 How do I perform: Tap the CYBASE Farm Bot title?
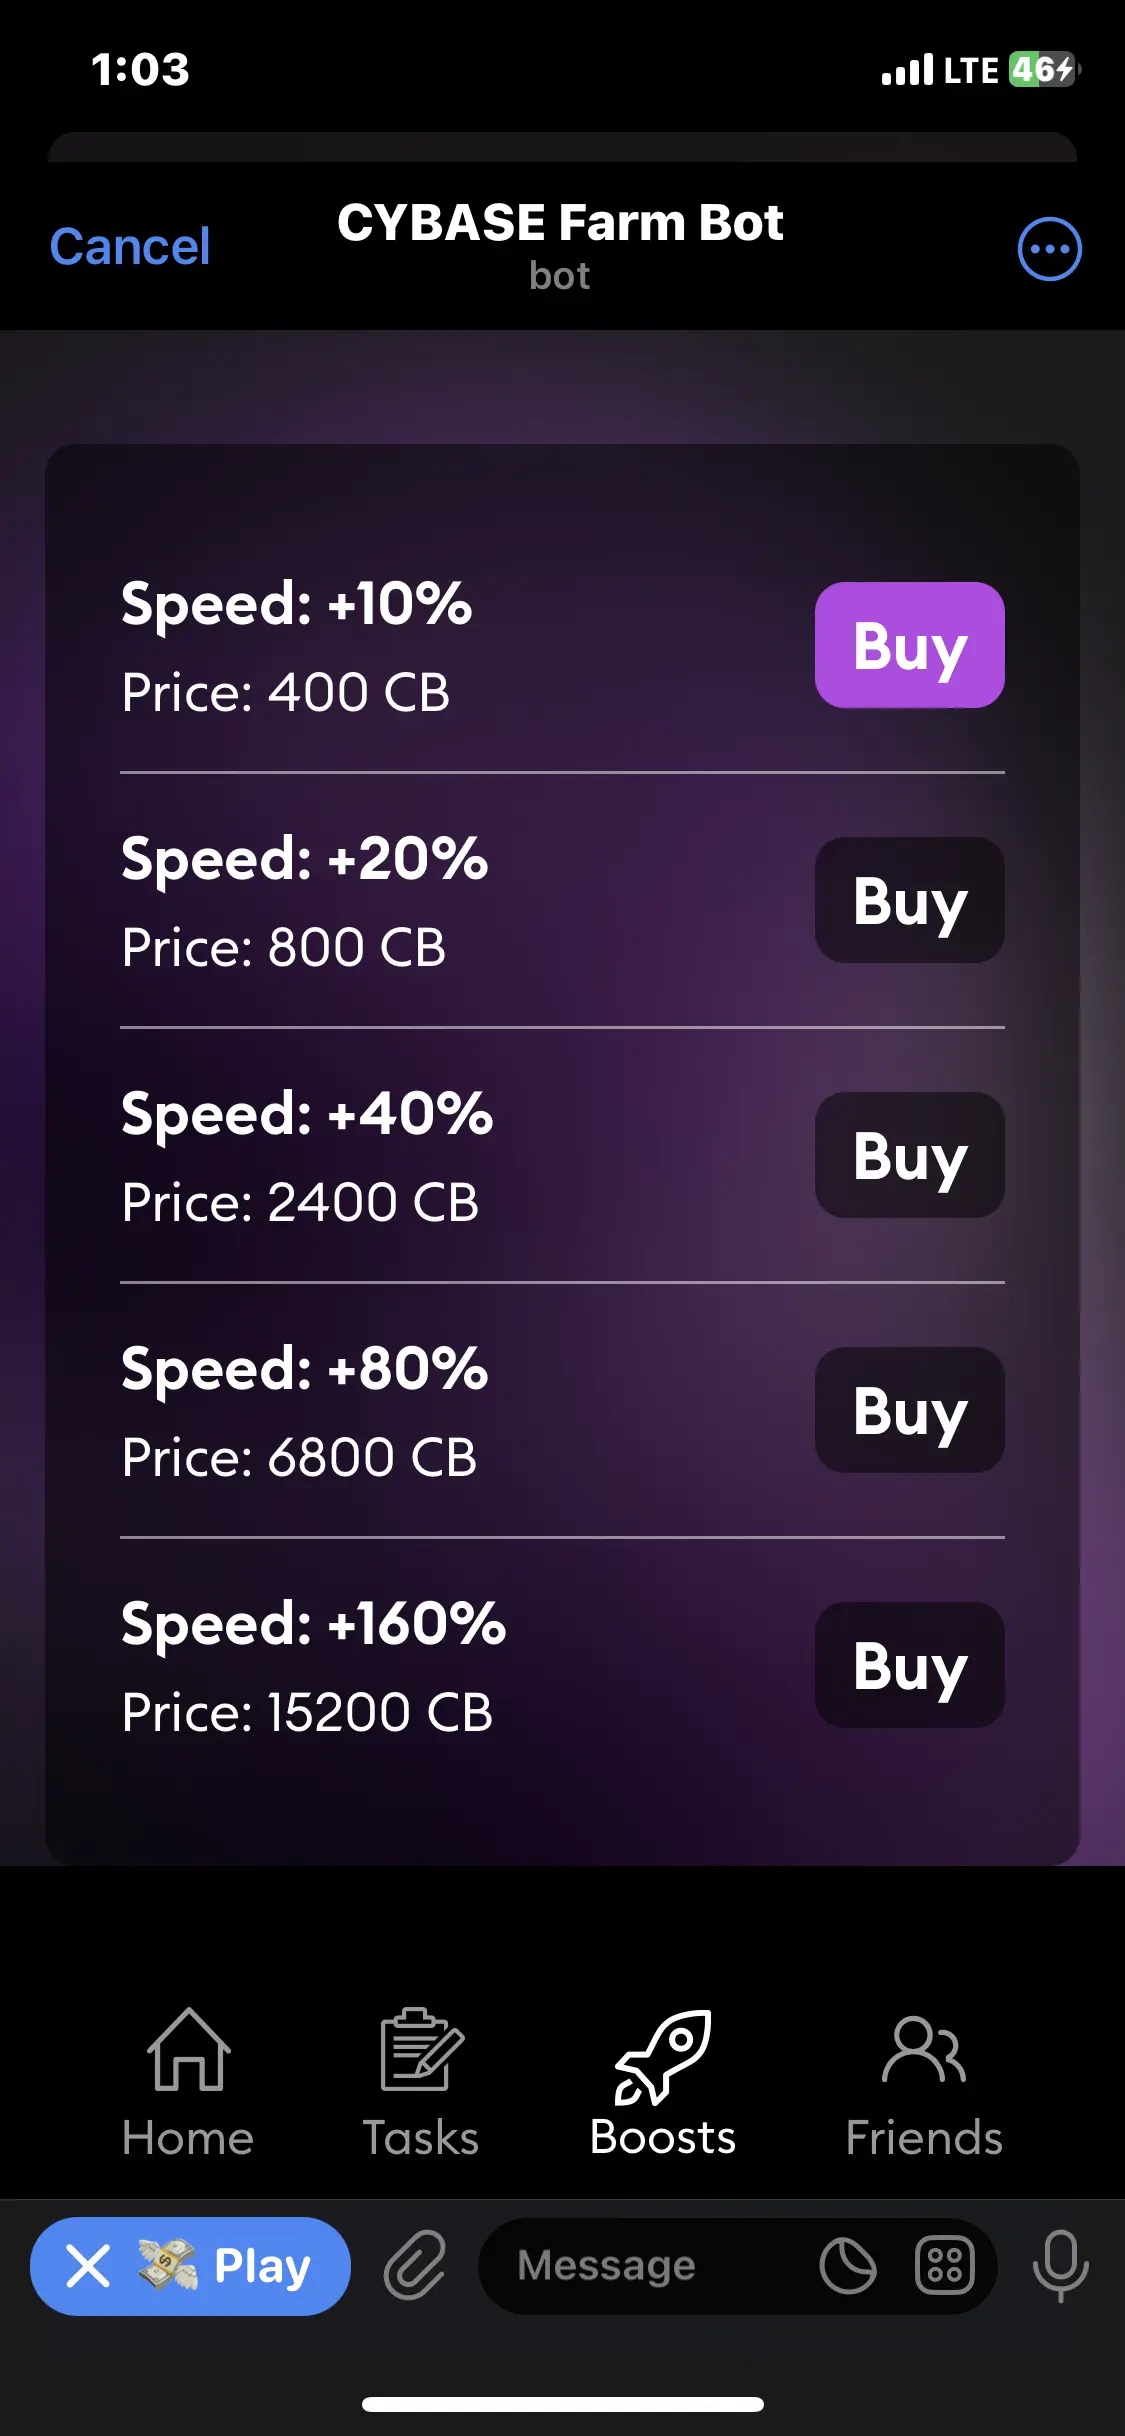point(560,224)
